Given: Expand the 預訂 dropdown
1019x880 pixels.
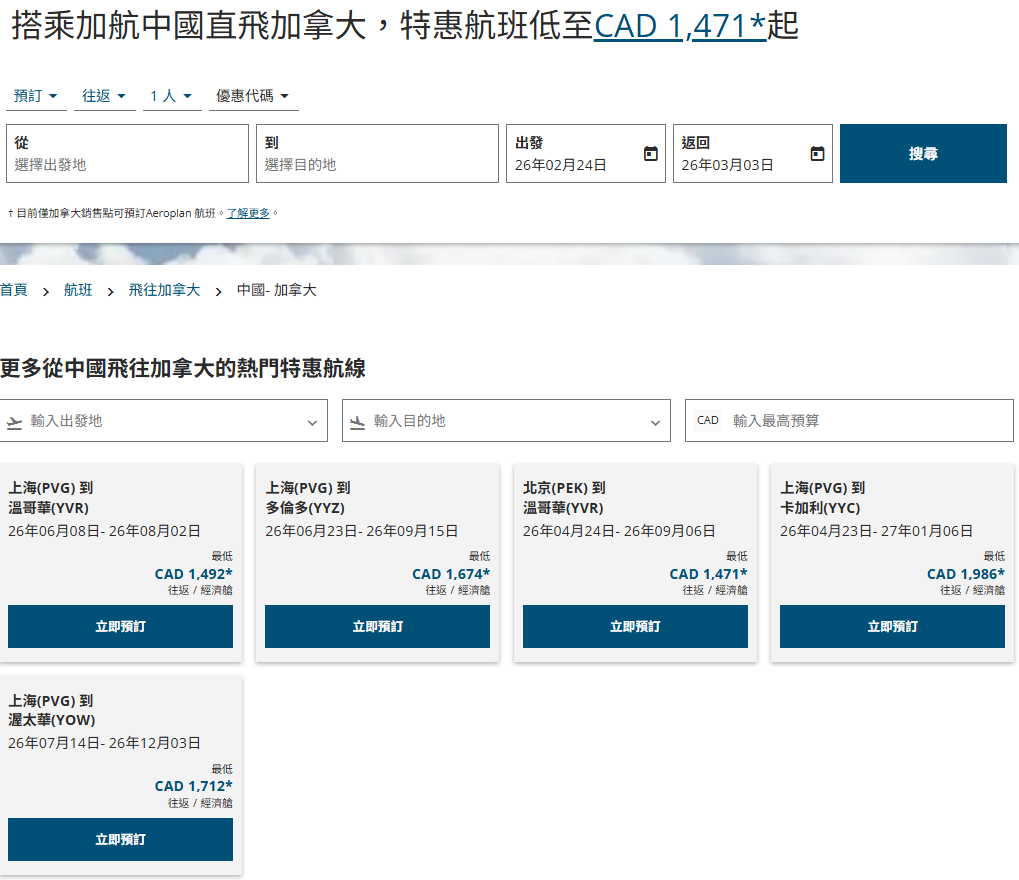Looking at the screenshot, I should 36,96.
